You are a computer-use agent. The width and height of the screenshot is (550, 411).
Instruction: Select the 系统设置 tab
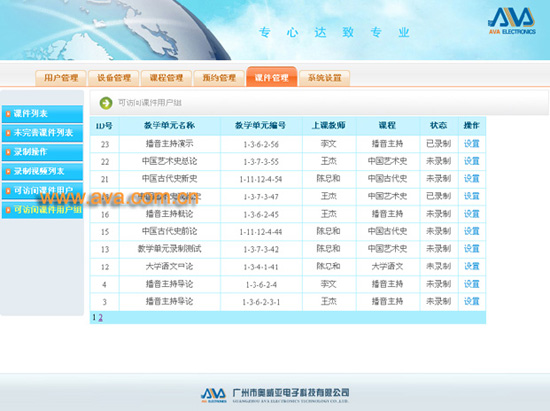[324, 78]
